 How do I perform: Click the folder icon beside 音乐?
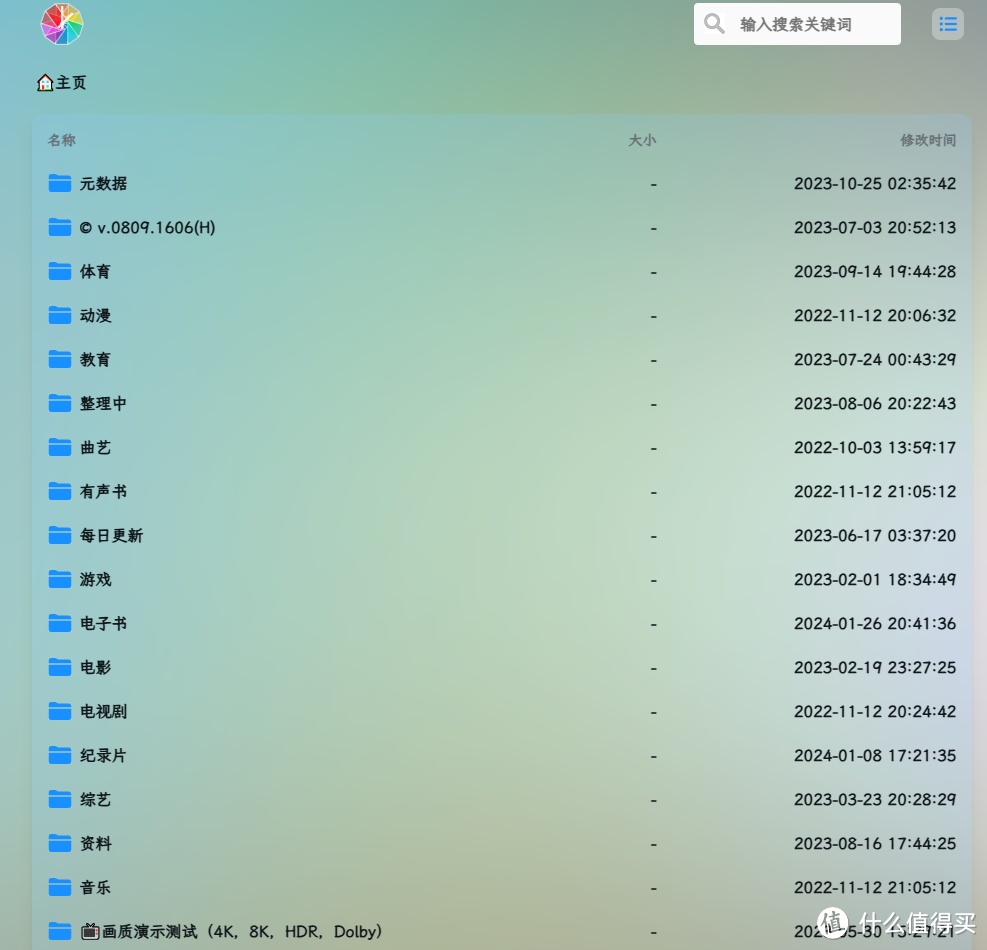click(x=60, y=887)
